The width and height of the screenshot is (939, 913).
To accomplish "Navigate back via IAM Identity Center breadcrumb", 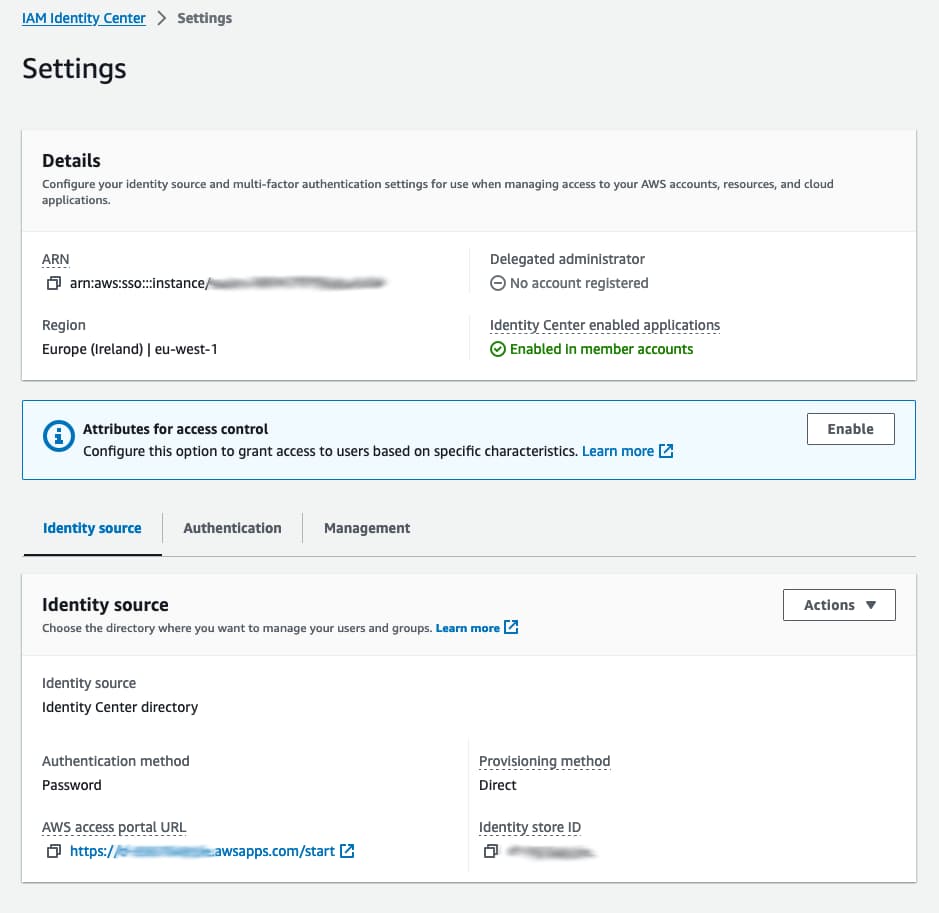I will 84,17.
